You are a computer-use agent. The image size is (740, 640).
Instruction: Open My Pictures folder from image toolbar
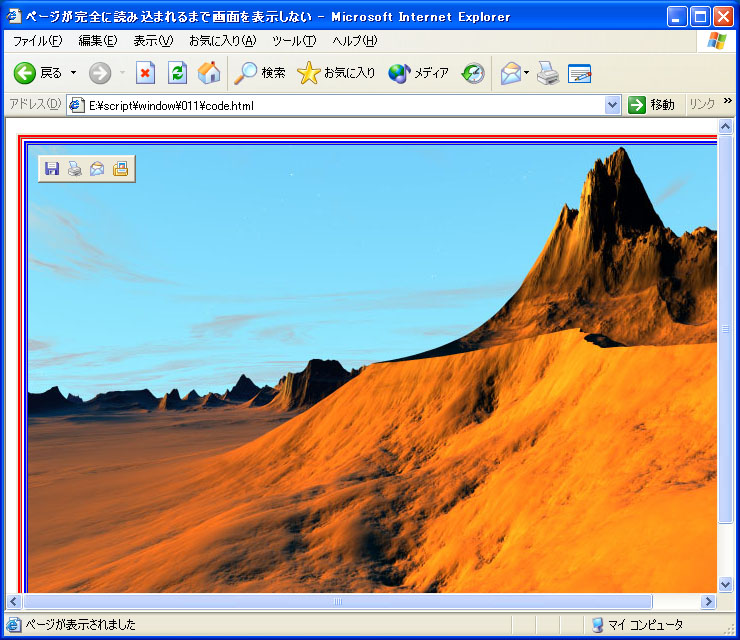coord(120,168)
